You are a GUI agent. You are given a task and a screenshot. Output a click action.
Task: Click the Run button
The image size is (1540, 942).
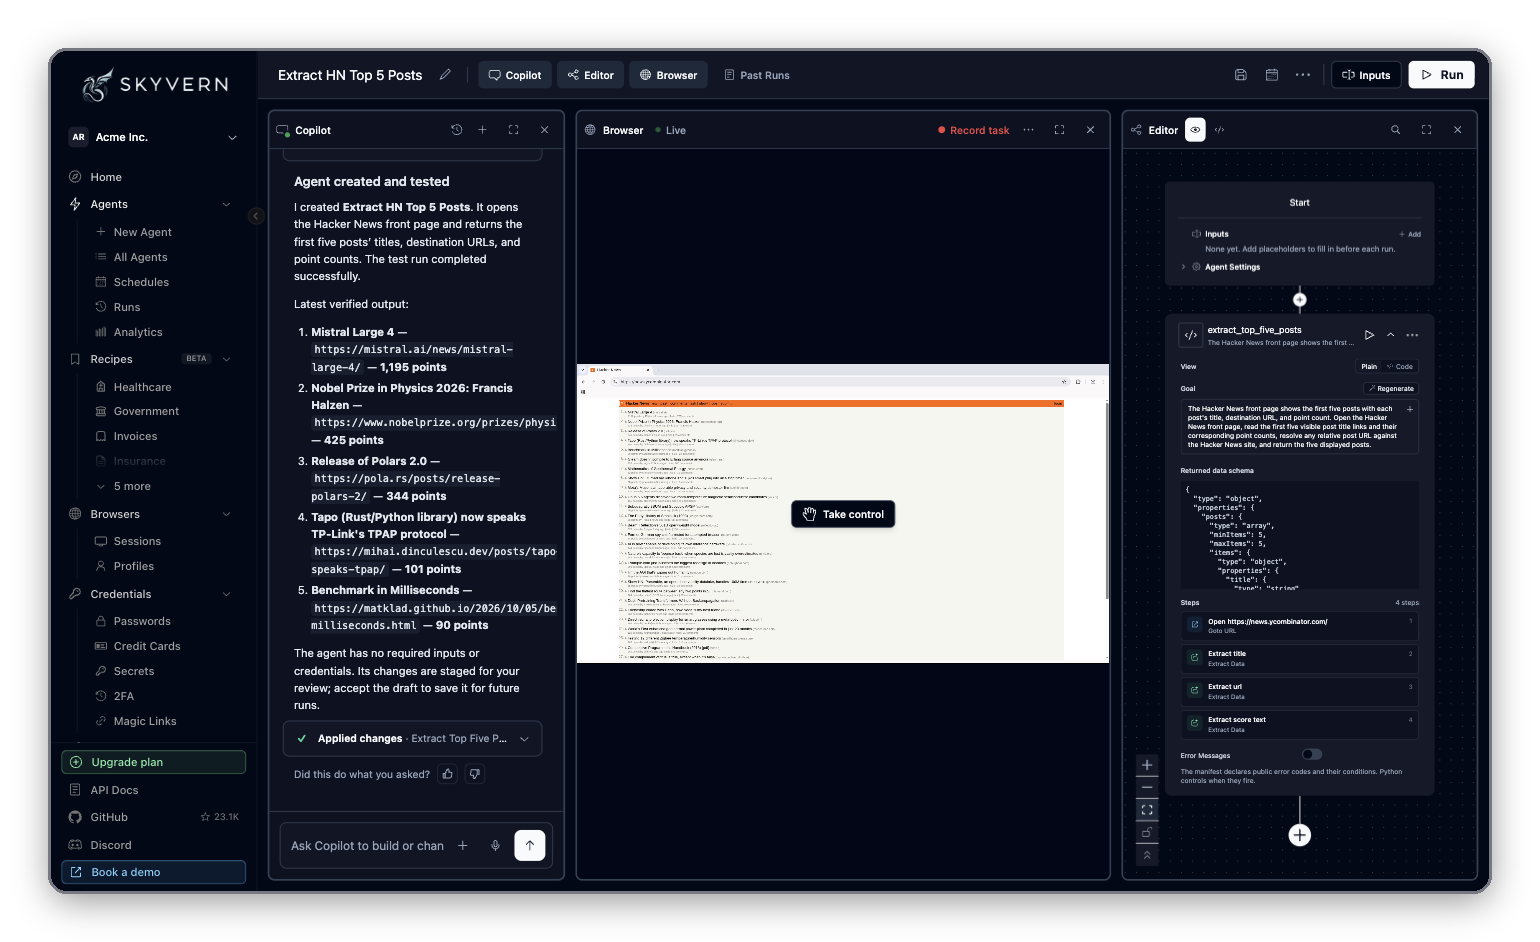tap(1442, 75)
